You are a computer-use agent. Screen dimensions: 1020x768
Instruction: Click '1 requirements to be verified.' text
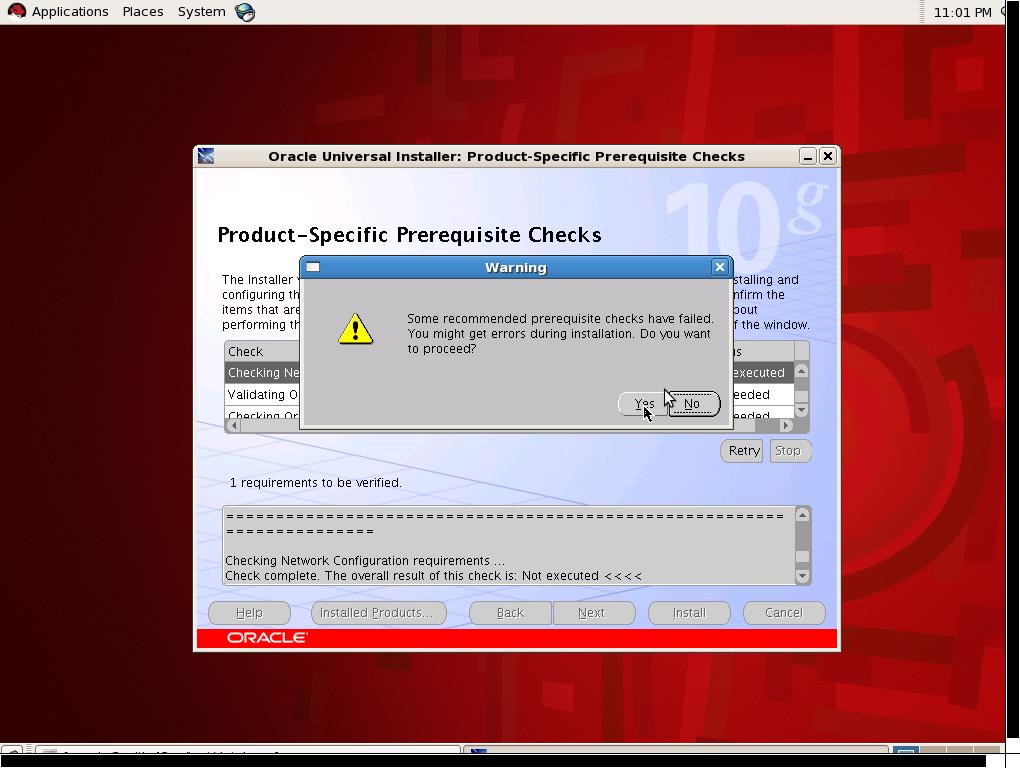315,483
